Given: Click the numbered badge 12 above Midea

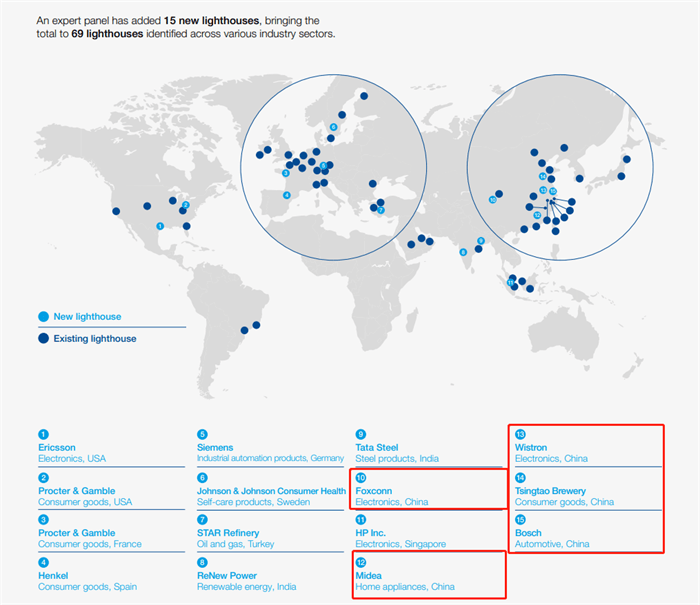Looking at the screenshot, I should (x=361, y=563).
